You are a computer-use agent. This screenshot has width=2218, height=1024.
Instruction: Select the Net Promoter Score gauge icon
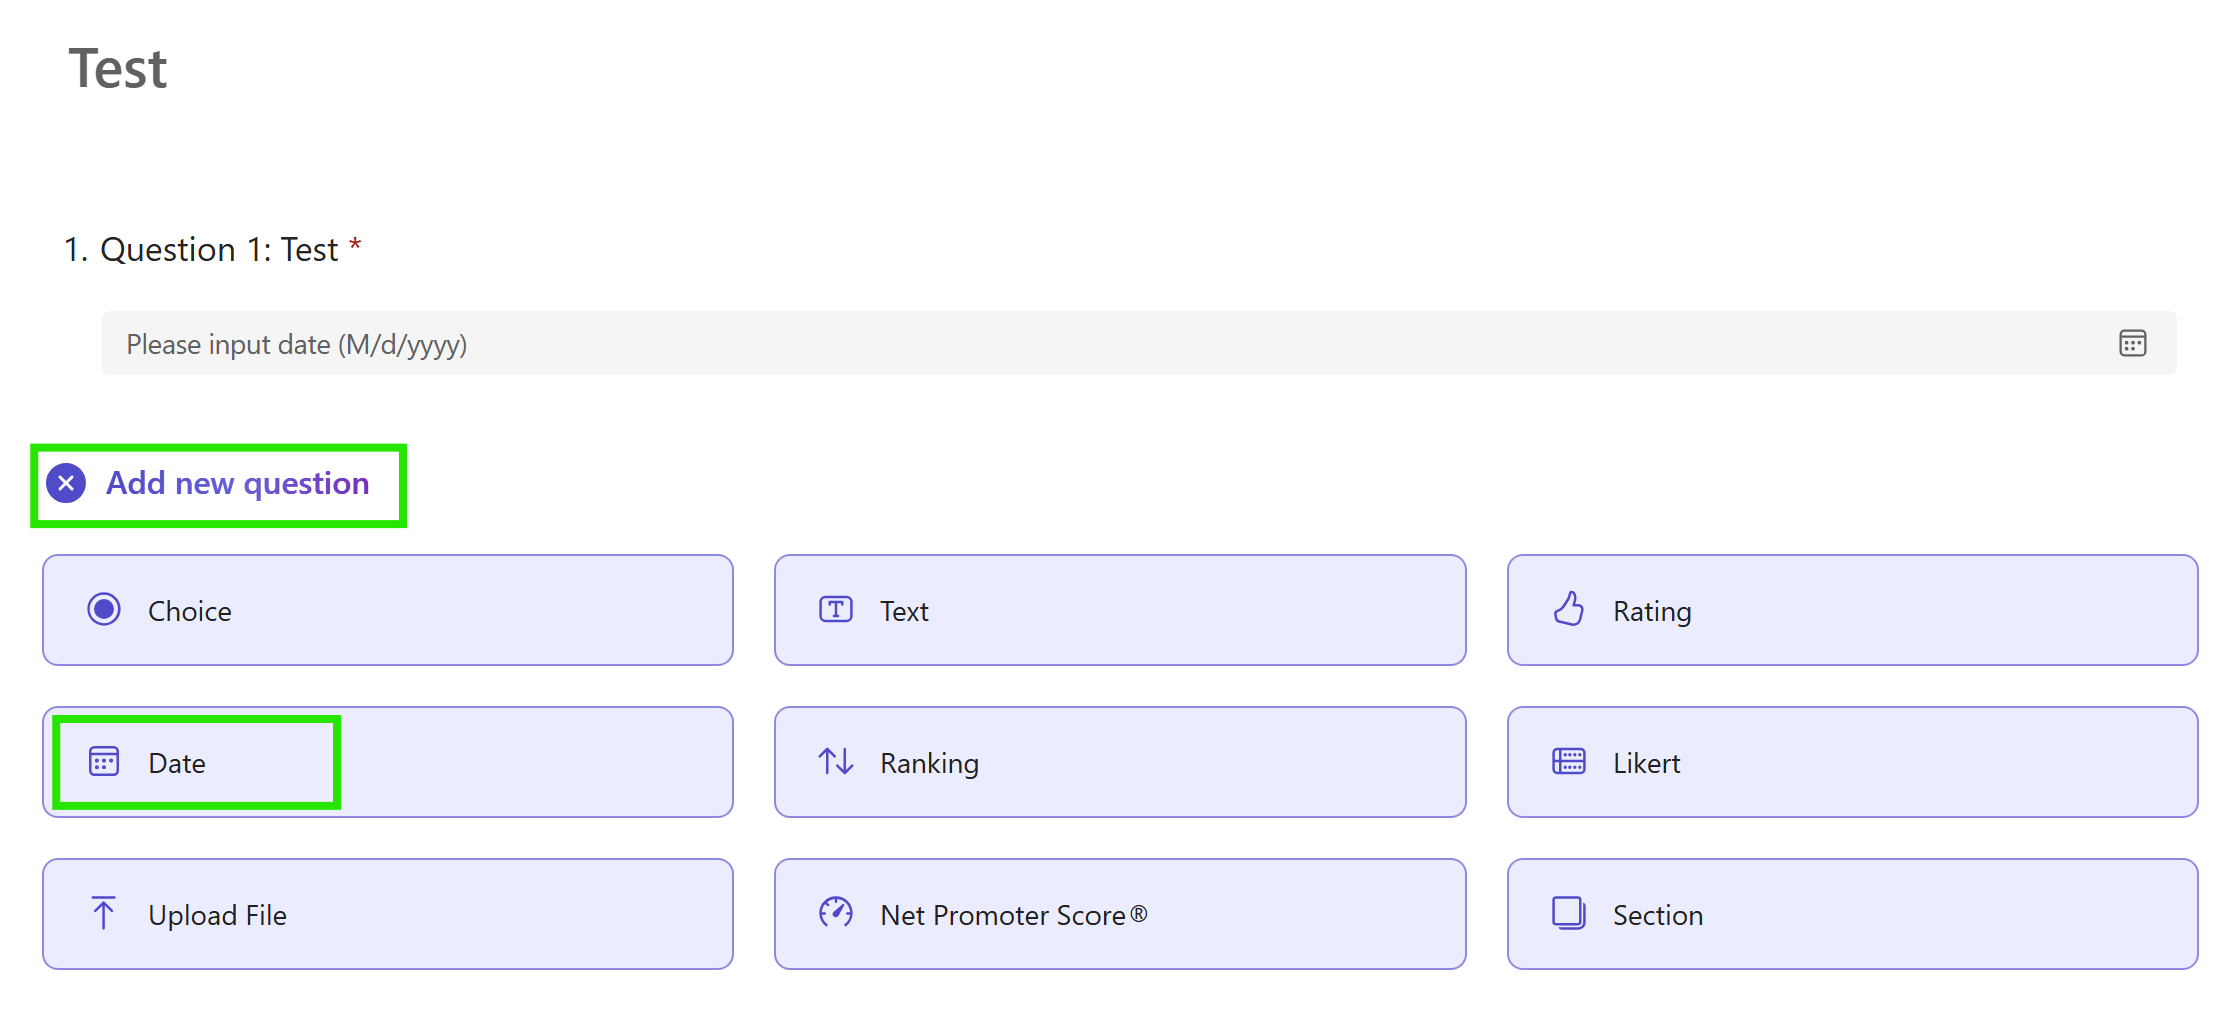[x=836, y=912]
